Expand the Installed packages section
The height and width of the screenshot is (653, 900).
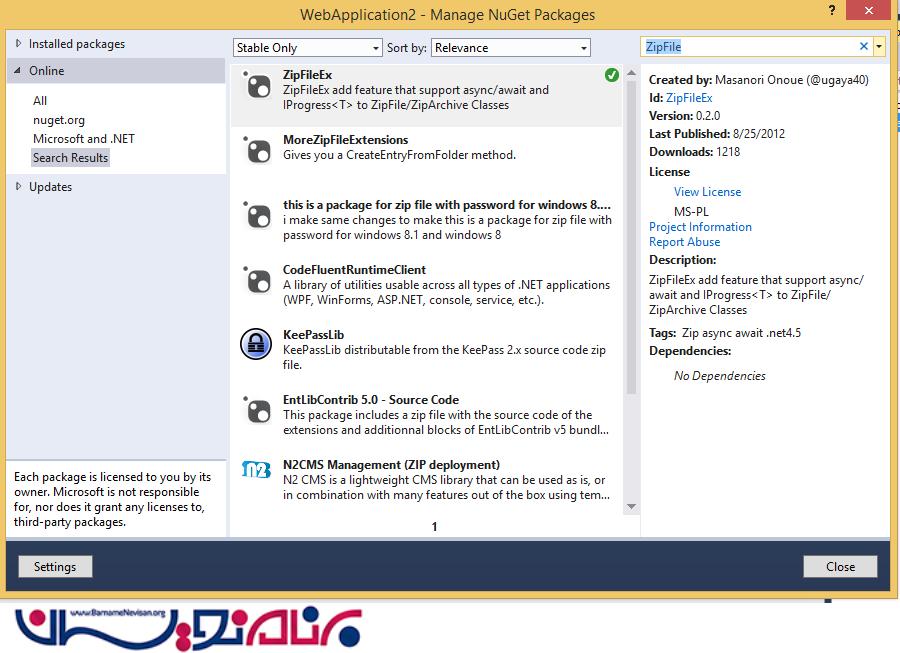18,44
